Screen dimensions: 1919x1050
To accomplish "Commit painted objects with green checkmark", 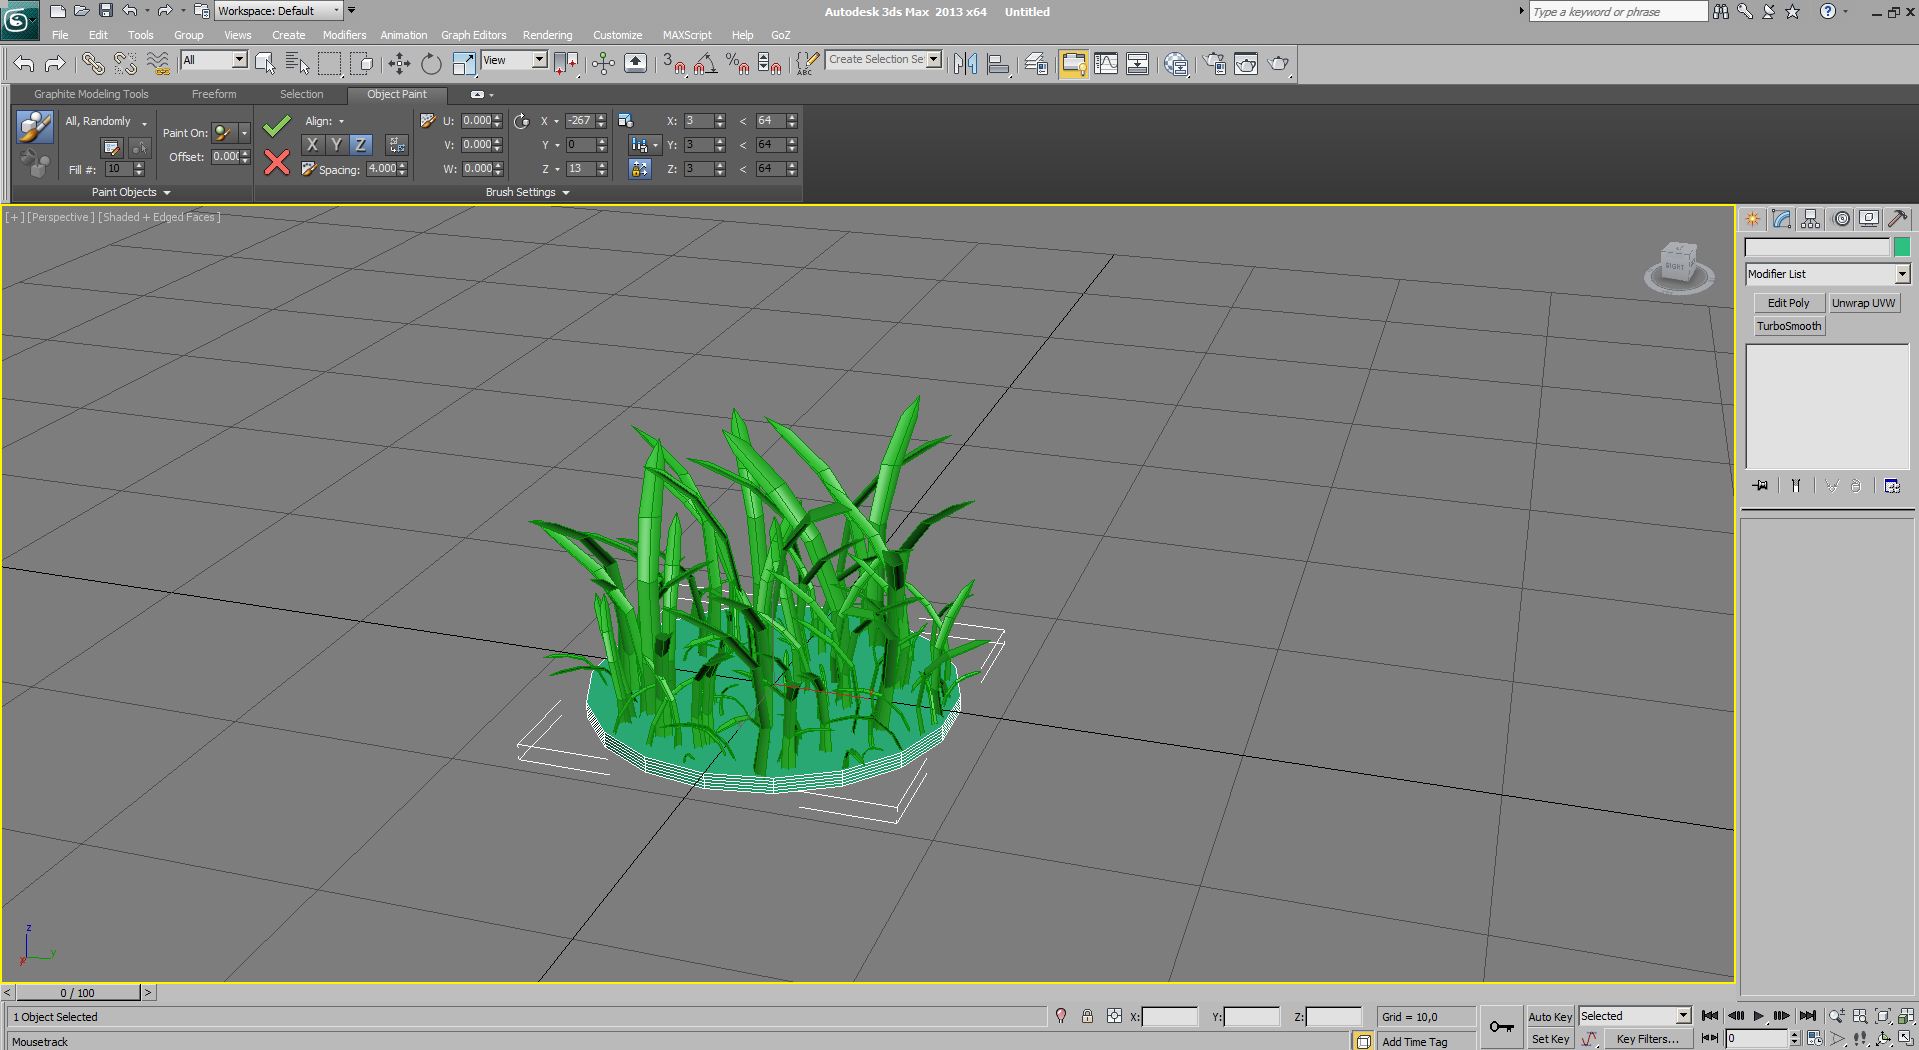I will tap(277, 126).
